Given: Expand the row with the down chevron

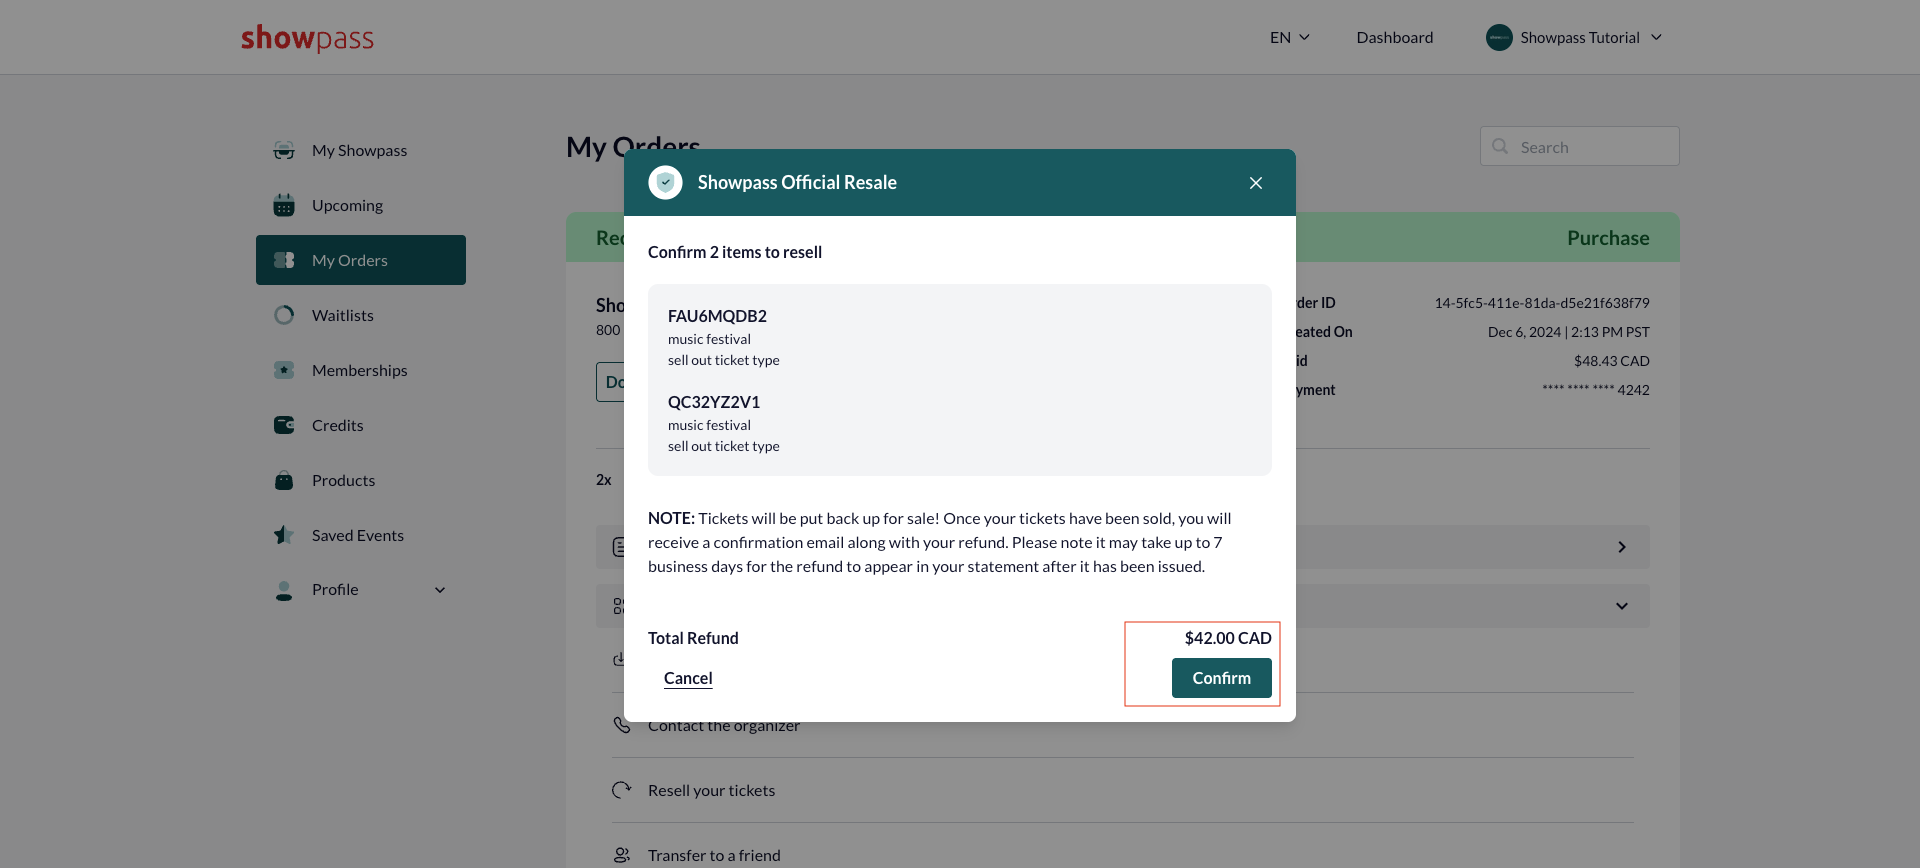Looking at the screenshot, I should click(1622, 606).
